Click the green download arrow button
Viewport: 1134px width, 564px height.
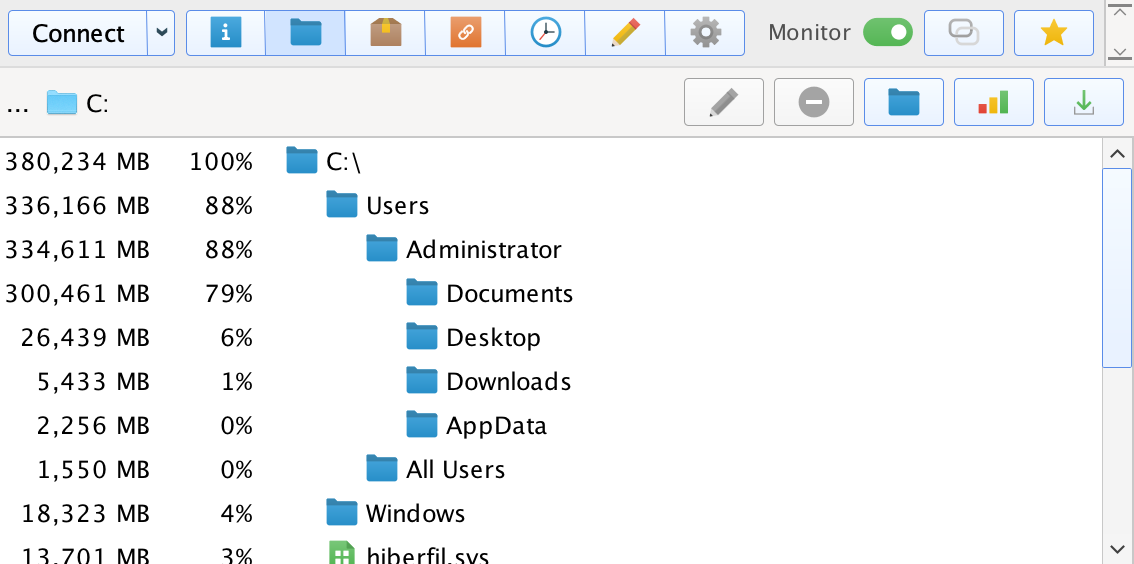pyautogui.click(x=1083, y=102)
